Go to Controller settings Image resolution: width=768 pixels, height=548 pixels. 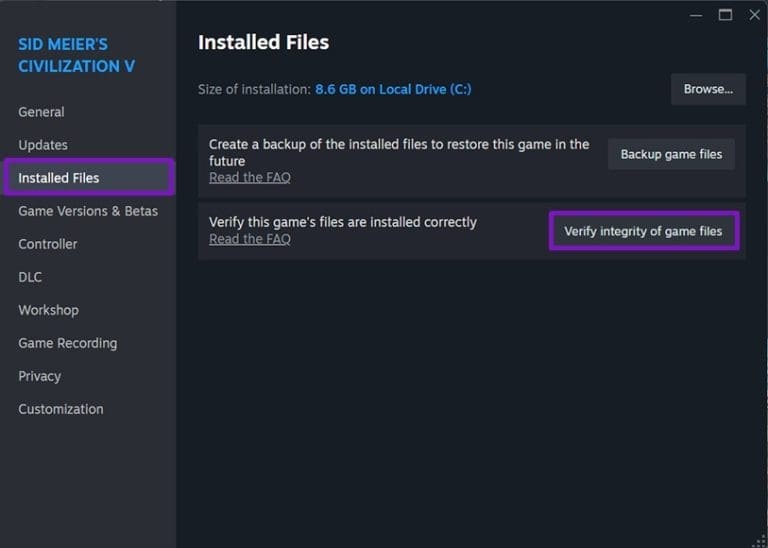(x=48, y=244)
